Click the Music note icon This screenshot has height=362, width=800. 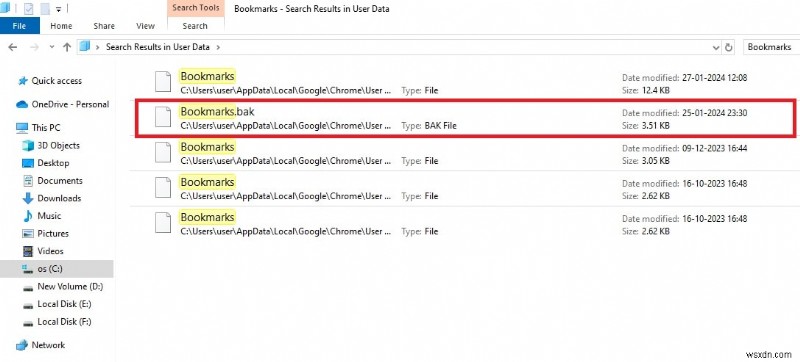click(x=28, y=216)
